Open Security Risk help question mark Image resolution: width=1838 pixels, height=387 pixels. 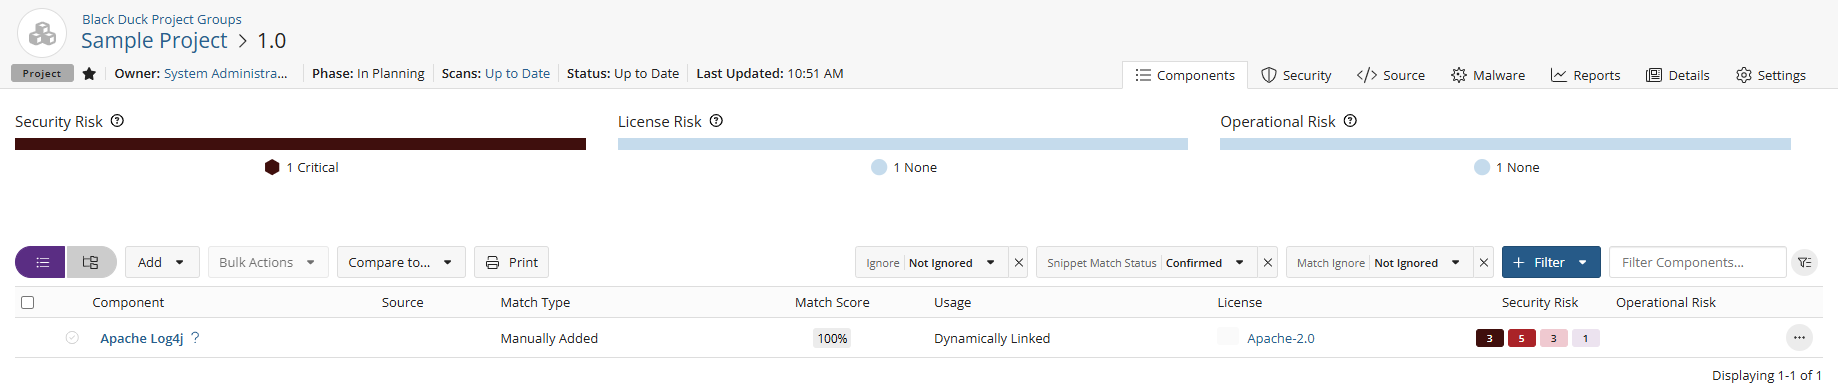pos(117,121)
